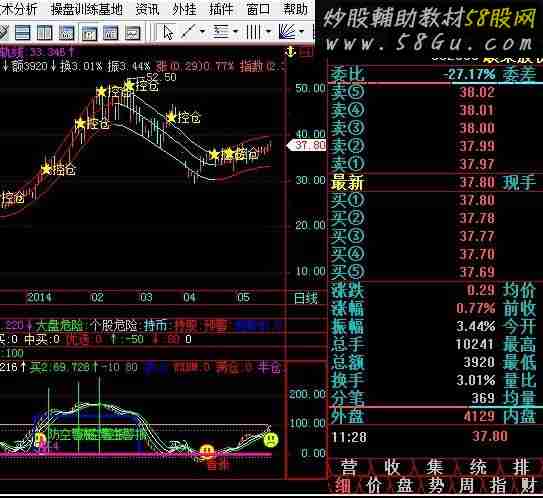Screen dimensions: 543x498
Task: Expand the horizontal lines tool dropdown arrow
Action: click(x=235, y=32)
